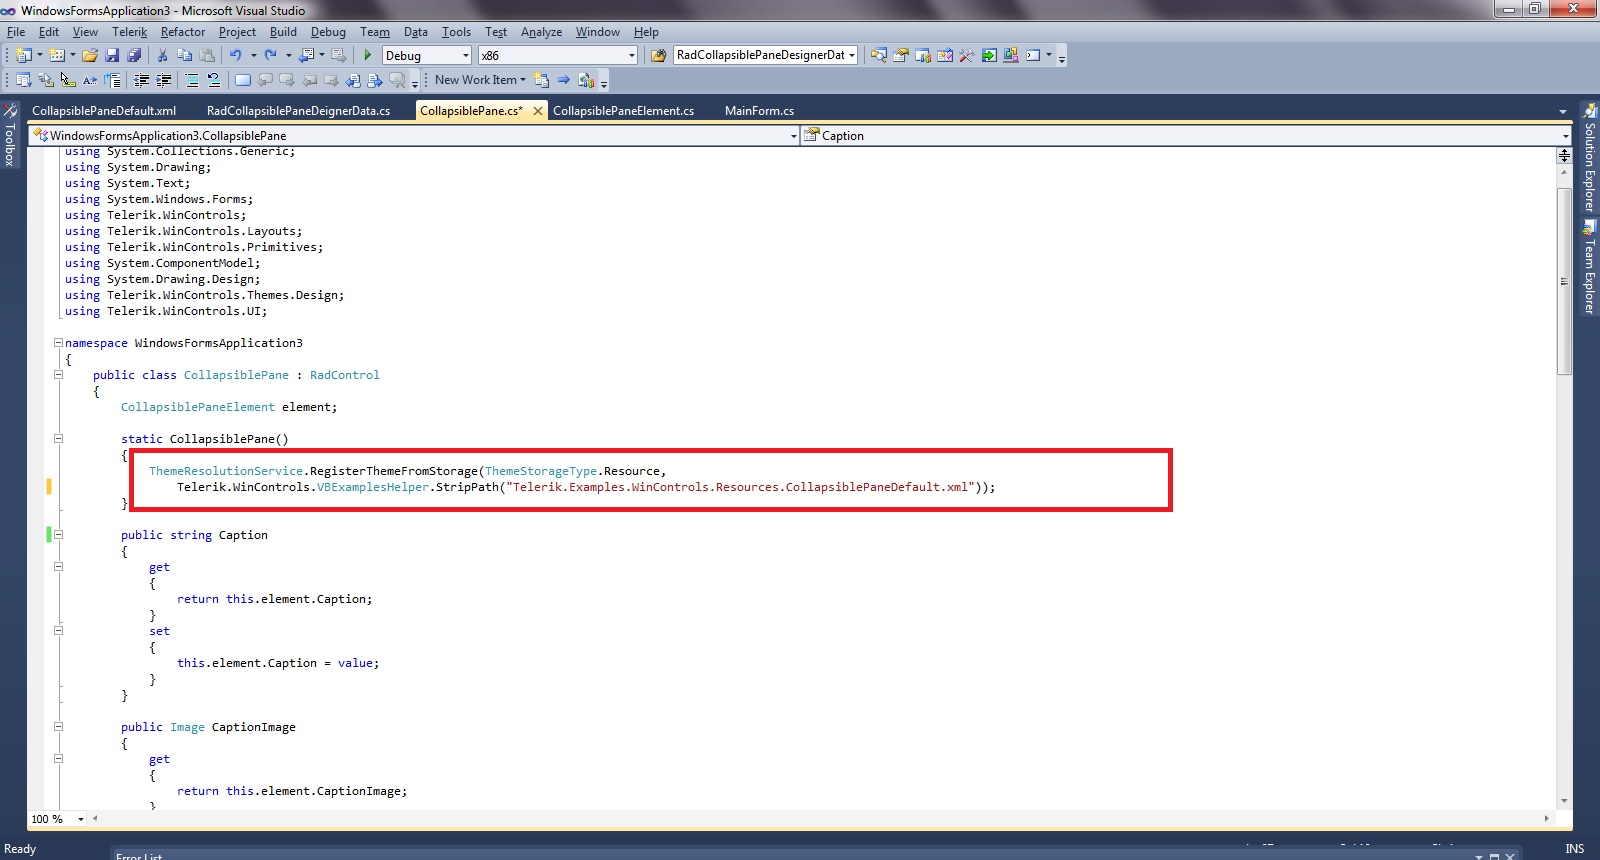Open the Properties Window toolbar icon
The image size is (1600, 860).
click(901, 55)
